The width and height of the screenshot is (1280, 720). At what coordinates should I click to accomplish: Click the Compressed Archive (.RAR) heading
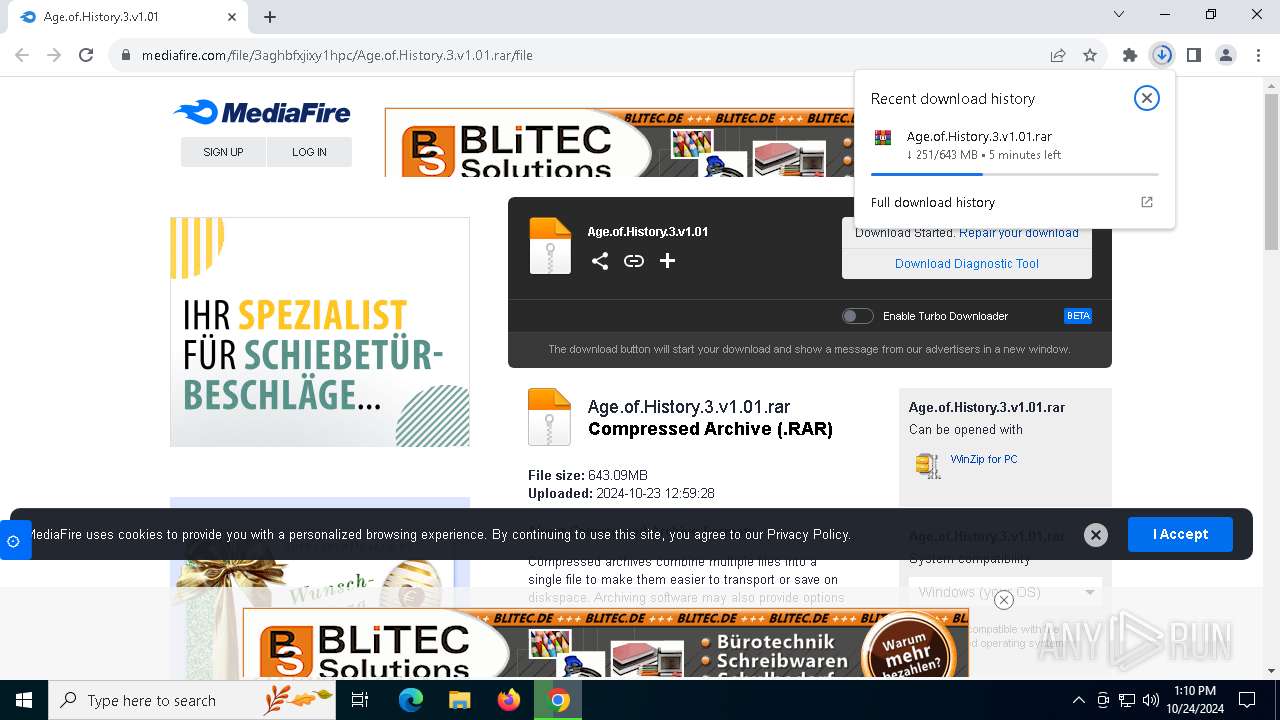(x=710, y=429)
